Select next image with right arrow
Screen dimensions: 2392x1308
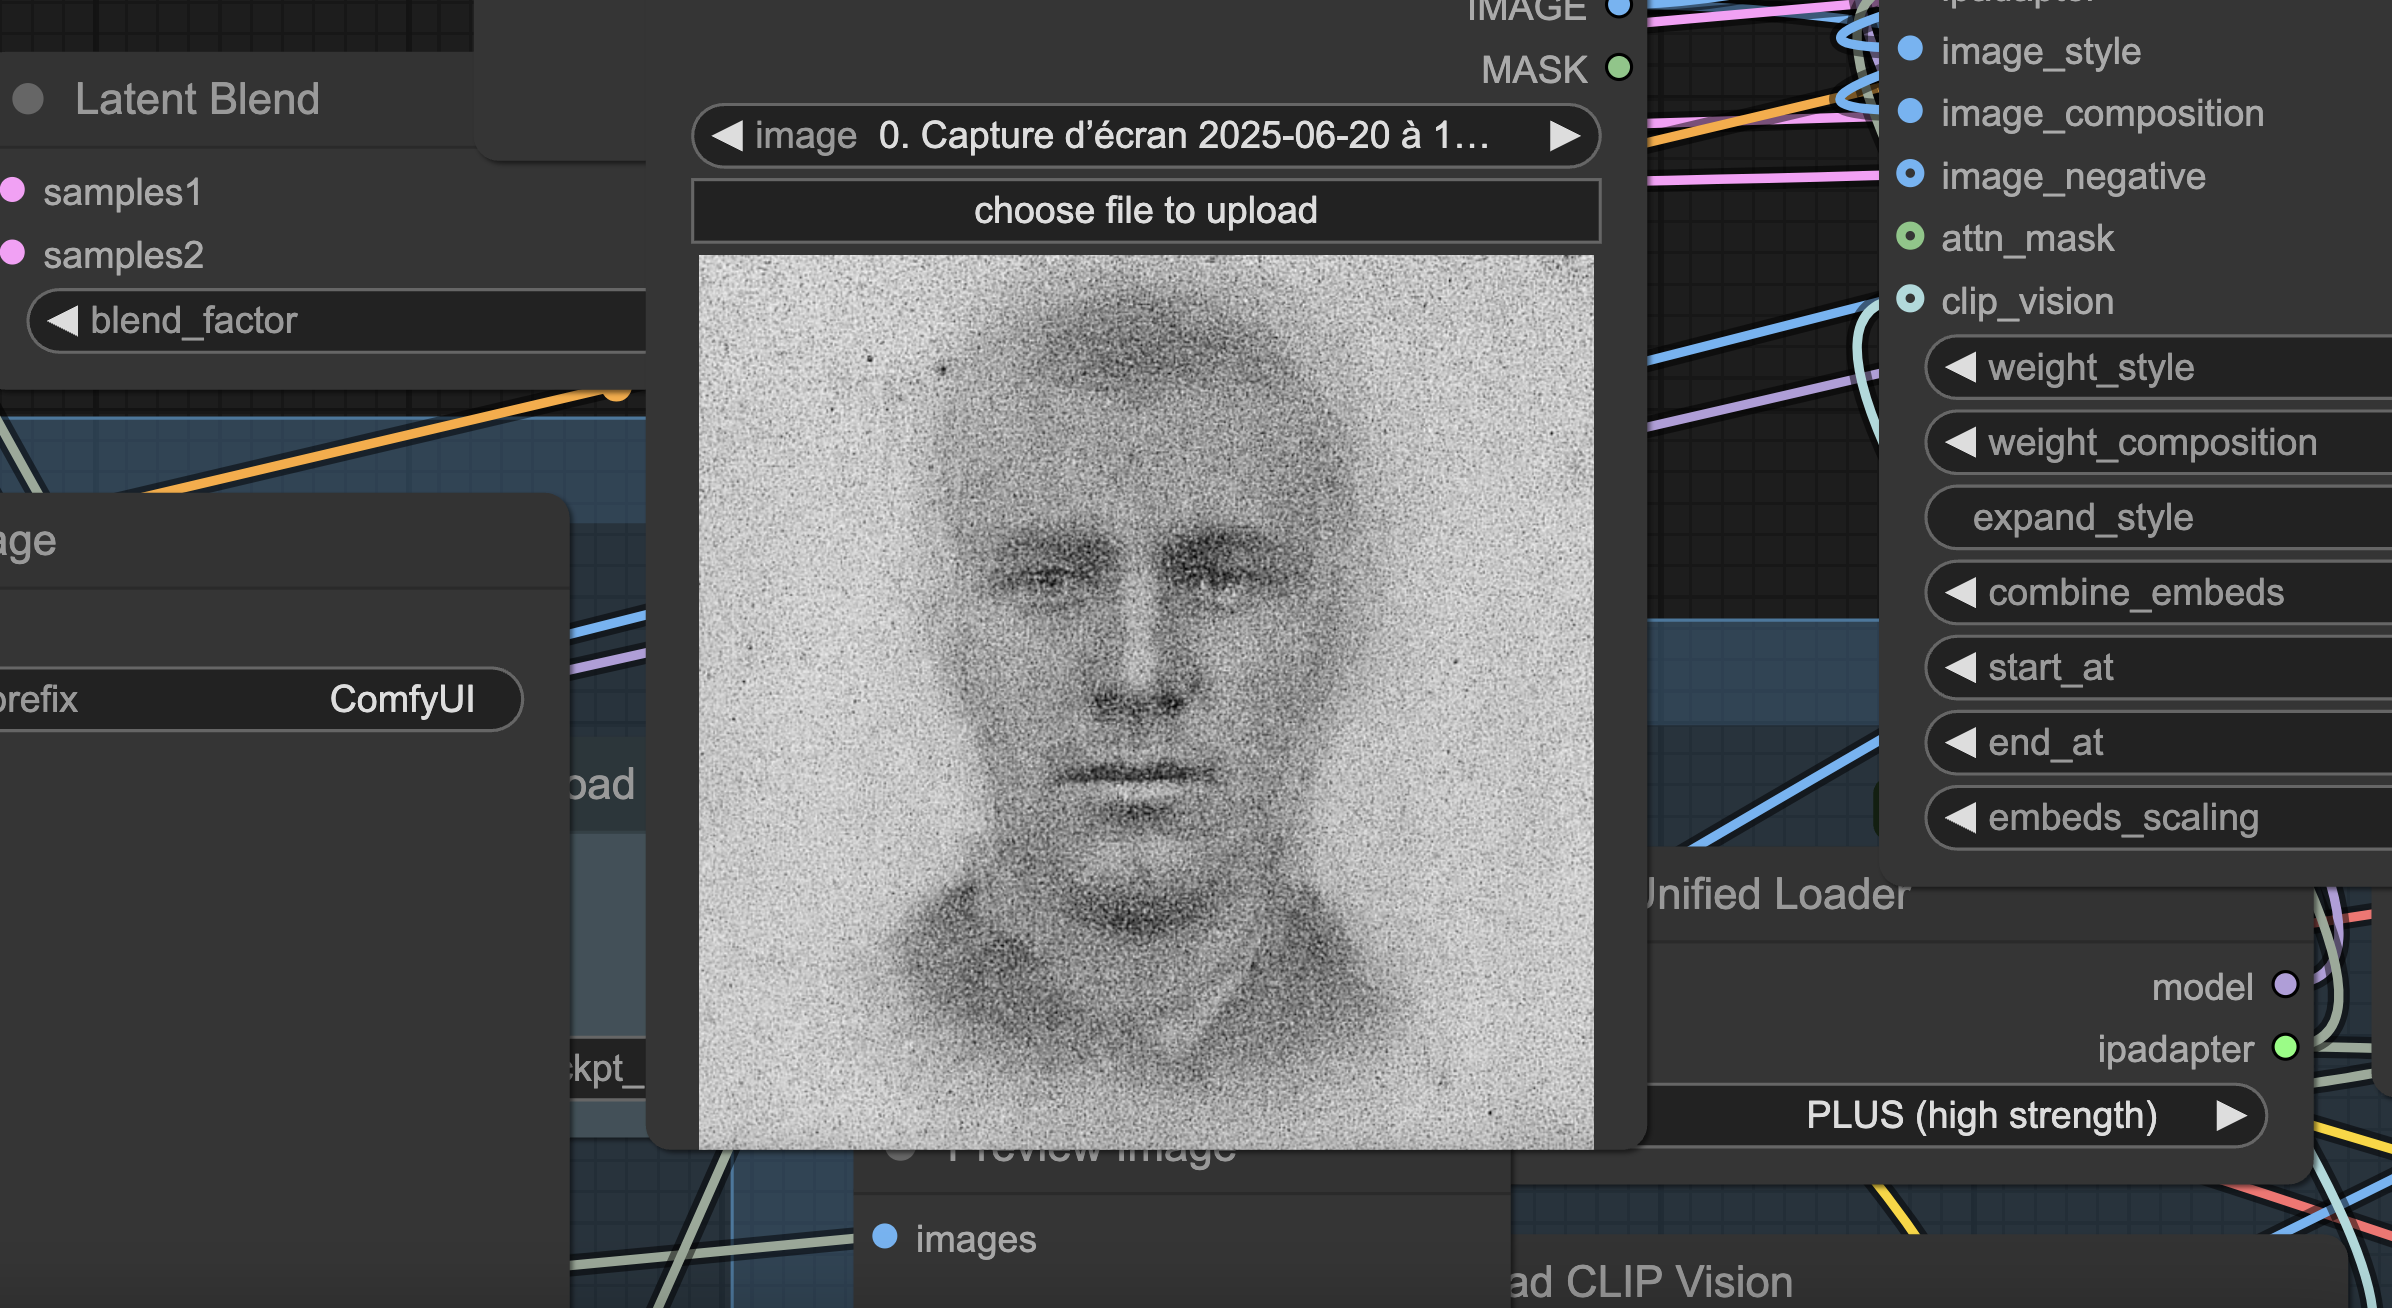1564,135
